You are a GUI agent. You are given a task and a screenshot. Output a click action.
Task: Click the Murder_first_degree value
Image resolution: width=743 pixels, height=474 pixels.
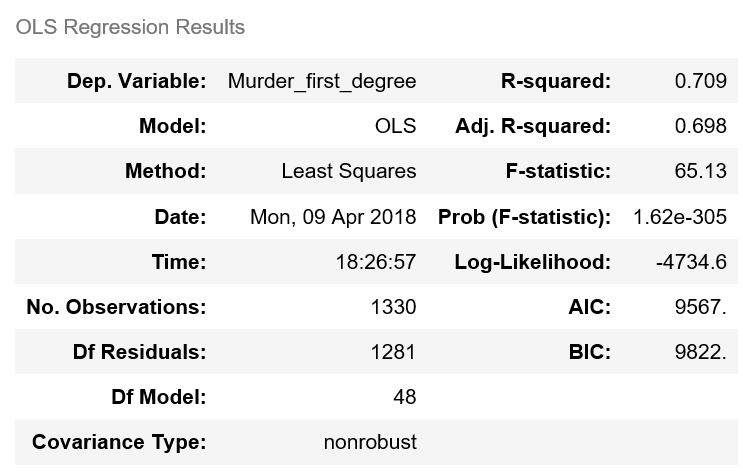coord(322,81)
